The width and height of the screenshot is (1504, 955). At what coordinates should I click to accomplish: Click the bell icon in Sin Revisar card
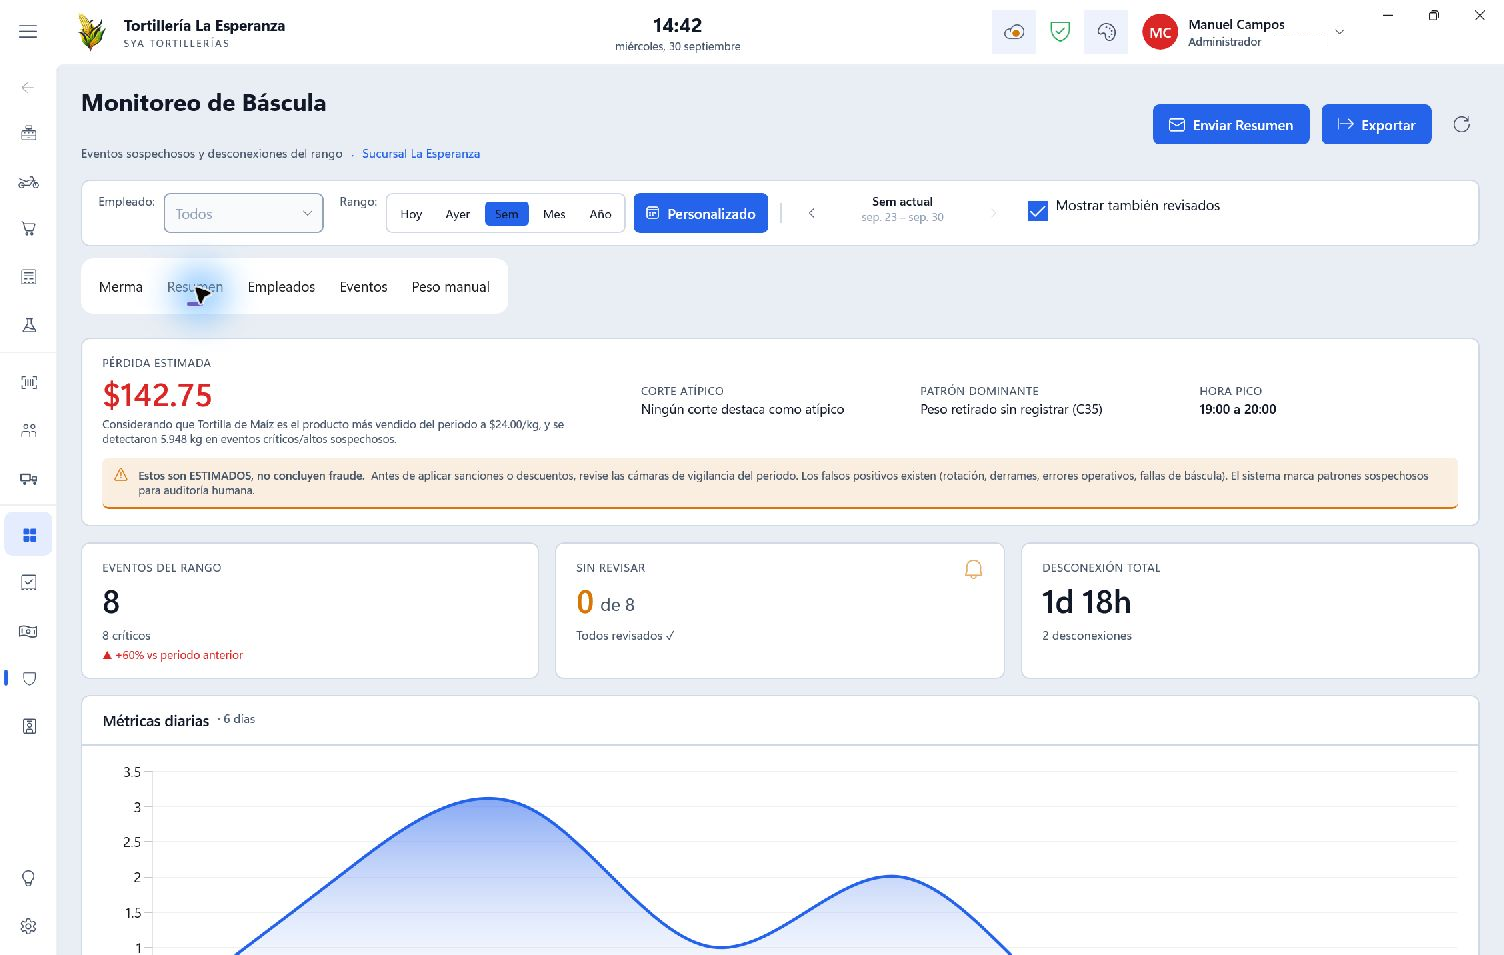973,569
